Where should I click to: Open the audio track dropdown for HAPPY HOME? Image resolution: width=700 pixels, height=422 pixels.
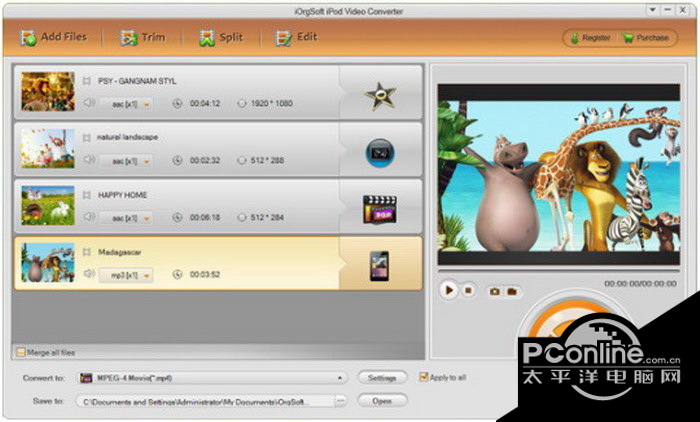click(126, 218)
